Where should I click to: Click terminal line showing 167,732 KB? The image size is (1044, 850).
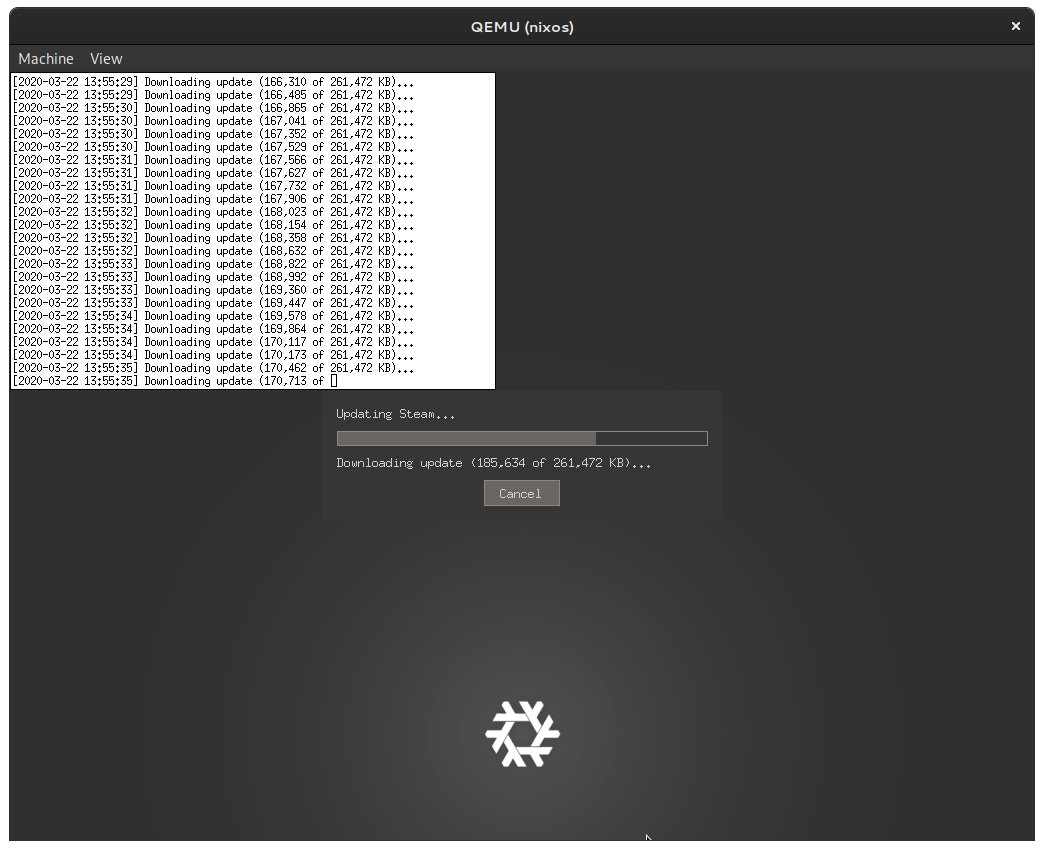(213, 186)
